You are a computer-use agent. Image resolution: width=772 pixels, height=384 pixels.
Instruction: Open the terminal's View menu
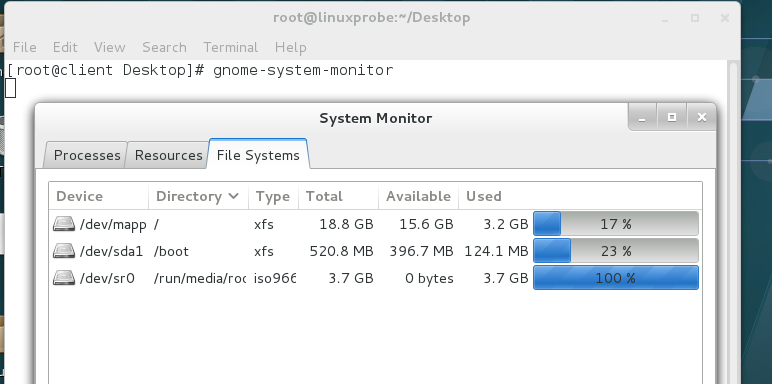coord(109,47)
